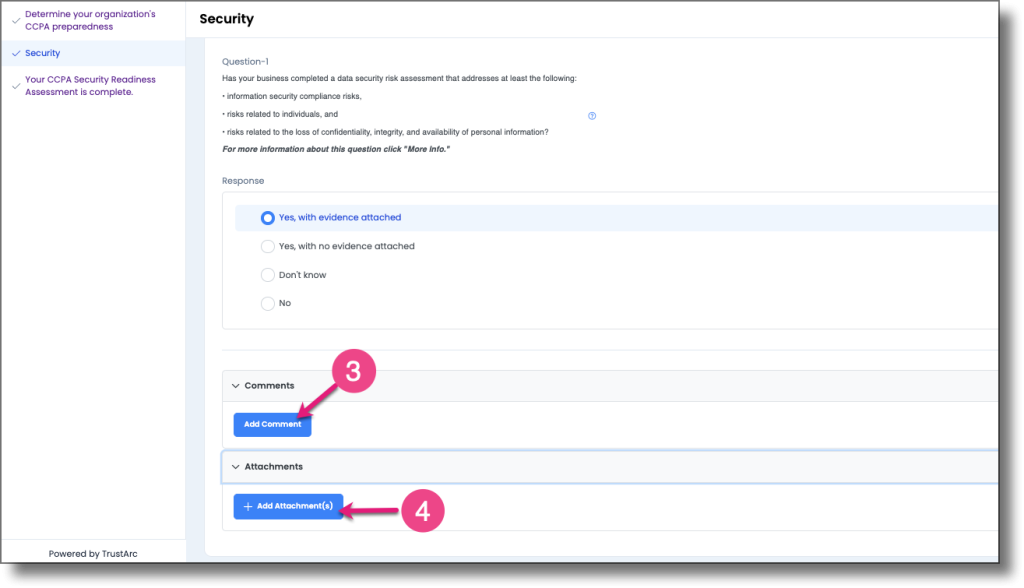This screenshot has width=1024, height=588.
Task: Select 'Yes, with evidence attached' radio
Action: point(267,218)
